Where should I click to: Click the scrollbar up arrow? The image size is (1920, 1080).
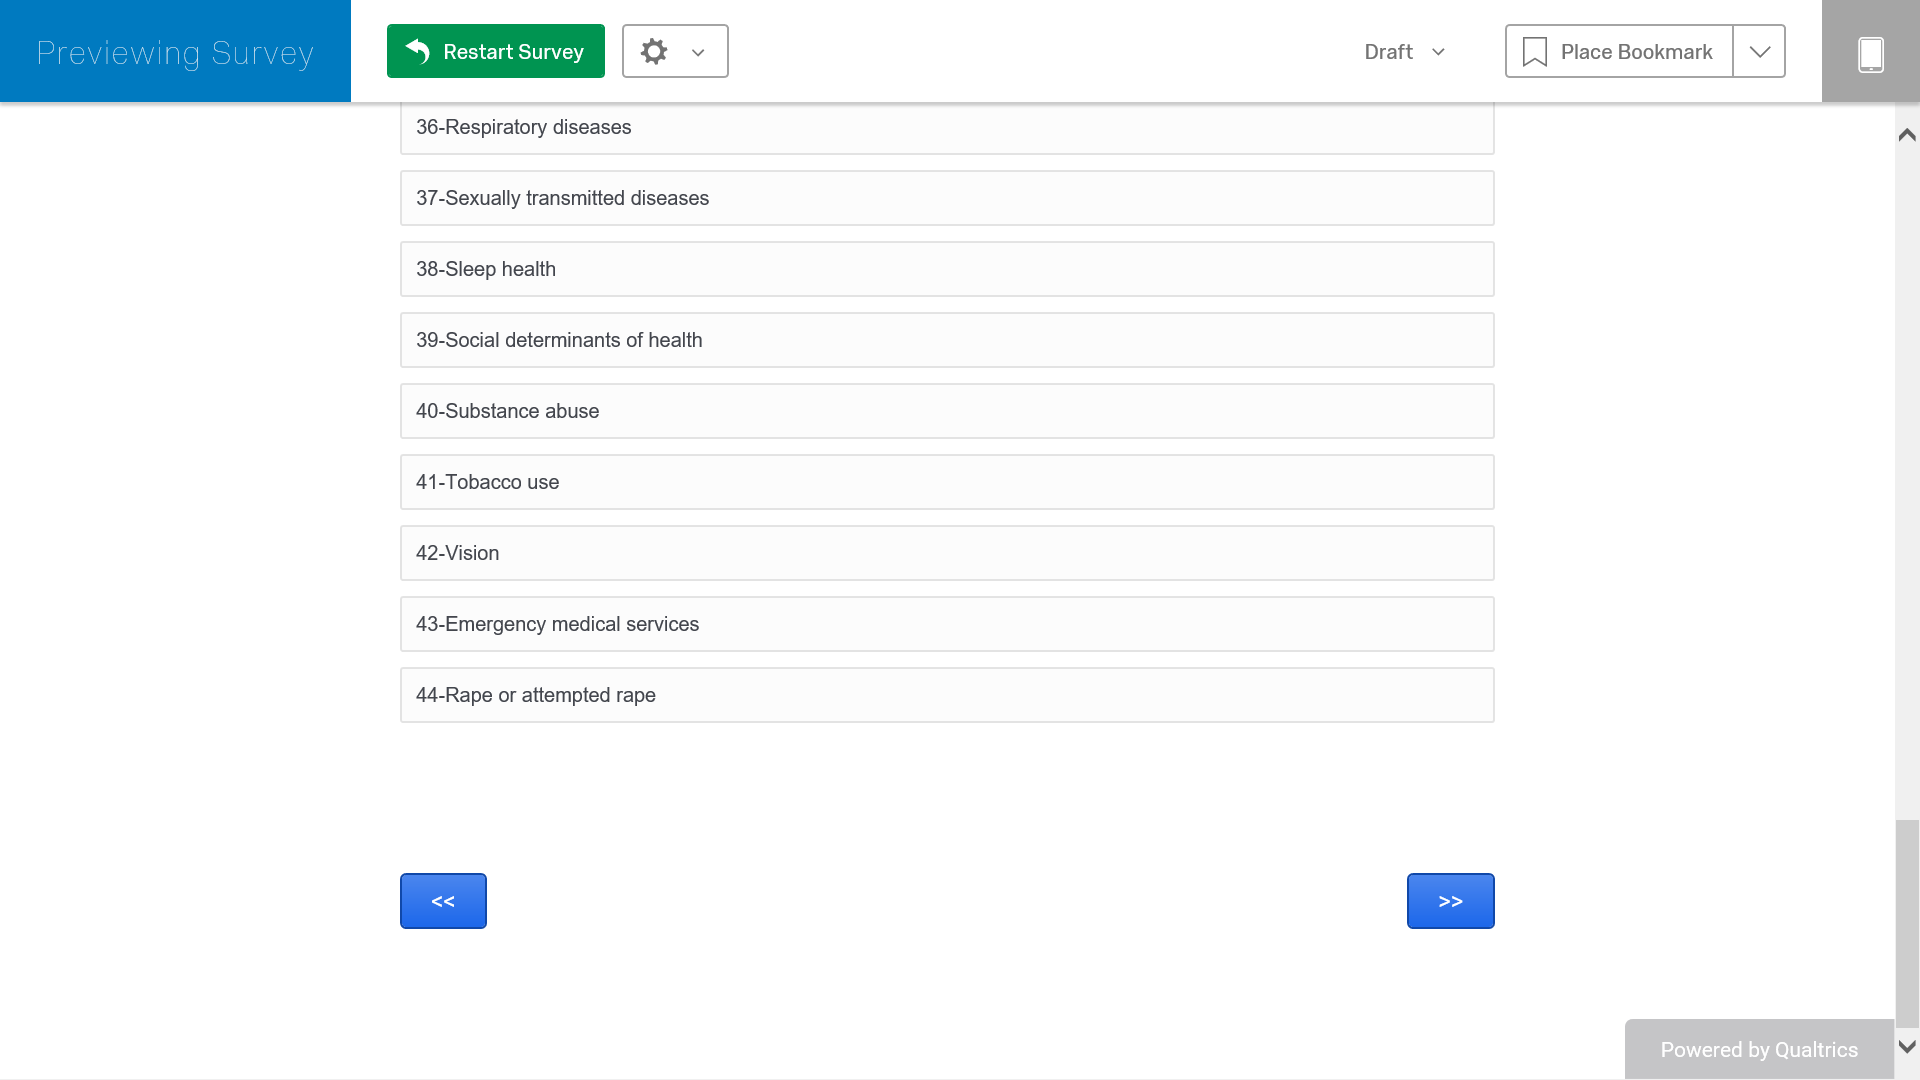coord(1907,135)
